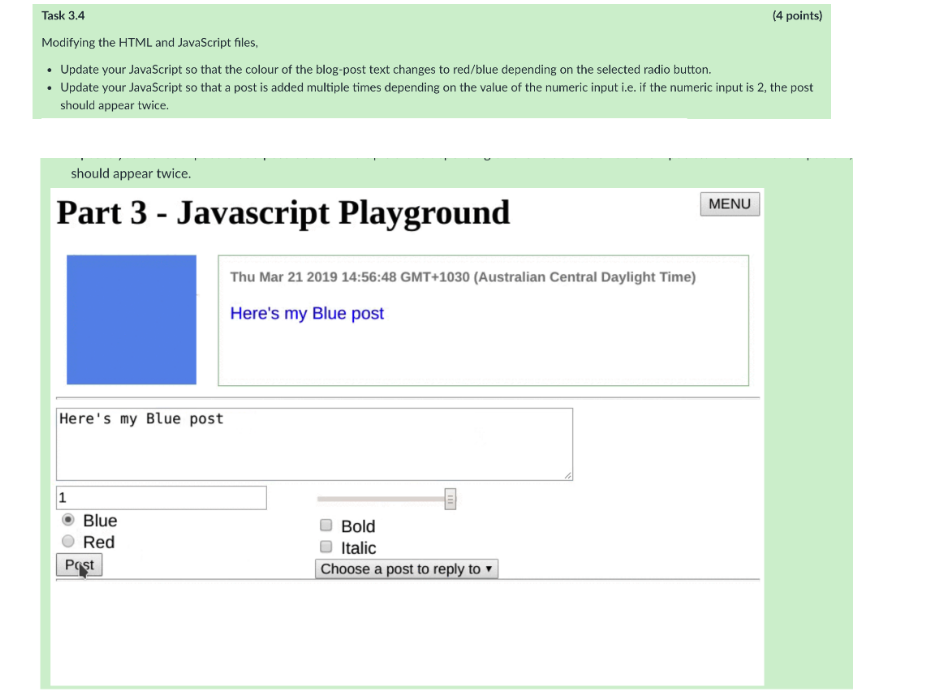Deselect the Blue radio by clicking Red
Image resolution: width=939 pixels, height=697 pixels.
coord(67,541)
